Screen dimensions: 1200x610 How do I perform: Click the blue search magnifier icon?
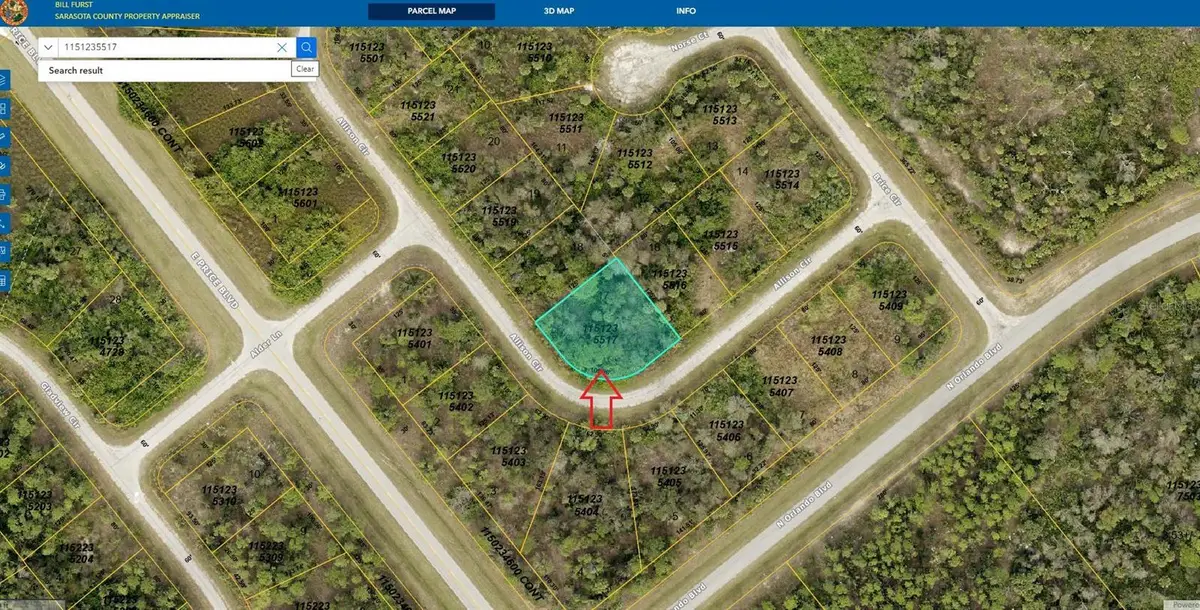(305, 47)
